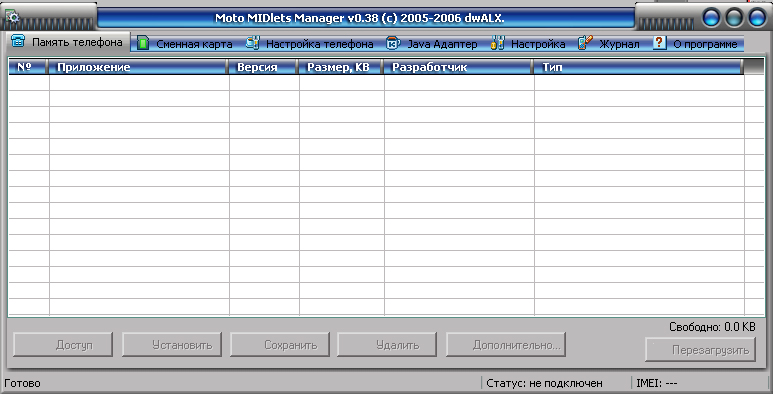Viewport: 773px width, 394px height.
Task: Click the Перезагрузить button
Action: point(701,350)
